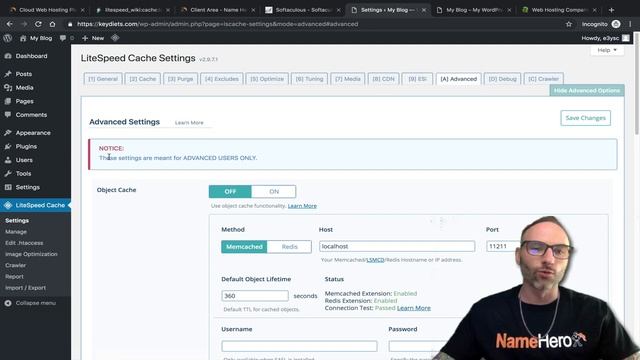Click Learn More after Connection Test

(413, 308)
